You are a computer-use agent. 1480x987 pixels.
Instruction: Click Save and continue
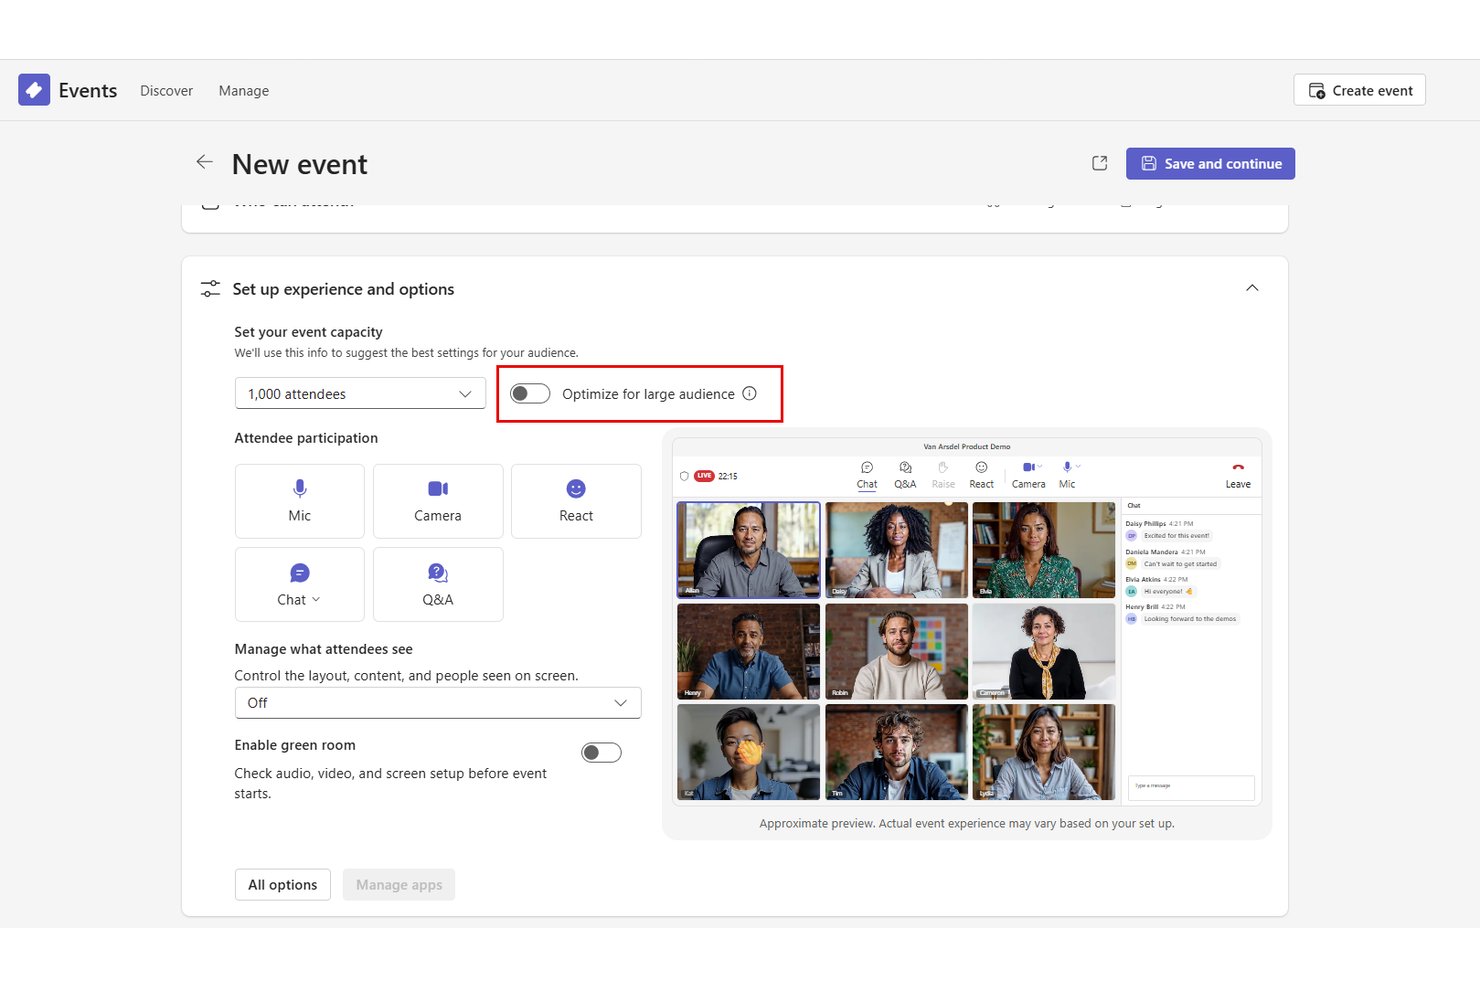tap(1210, 164)
